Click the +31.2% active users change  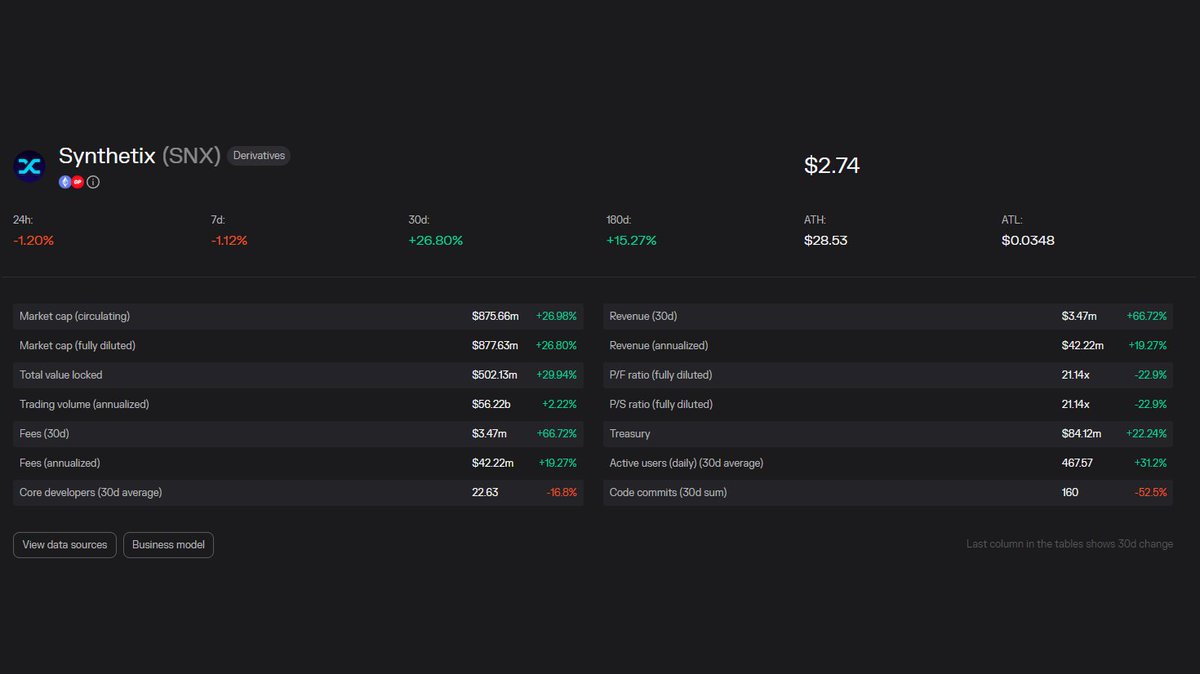tap(1151, 463)
